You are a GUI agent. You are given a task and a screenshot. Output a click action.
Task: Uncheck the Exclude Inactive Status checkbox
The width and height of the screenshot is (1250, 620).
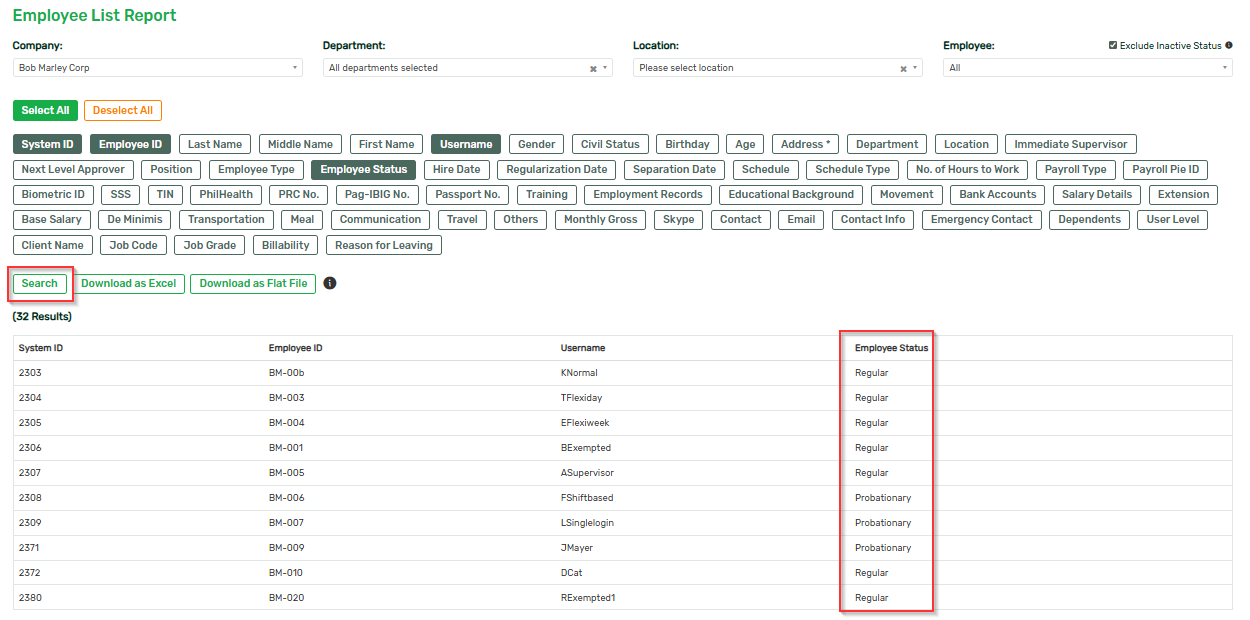point(1113,45)
